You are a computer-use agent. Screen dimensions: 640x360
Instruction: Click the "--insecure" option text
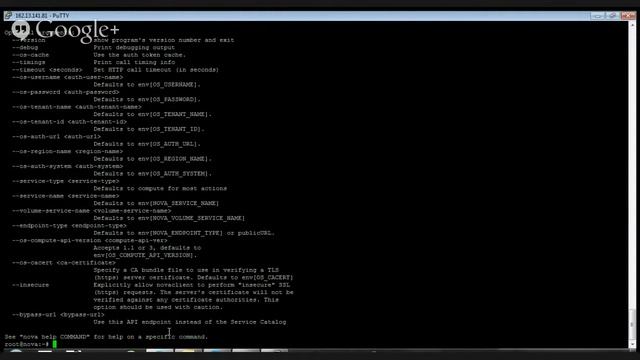(30, 285)
